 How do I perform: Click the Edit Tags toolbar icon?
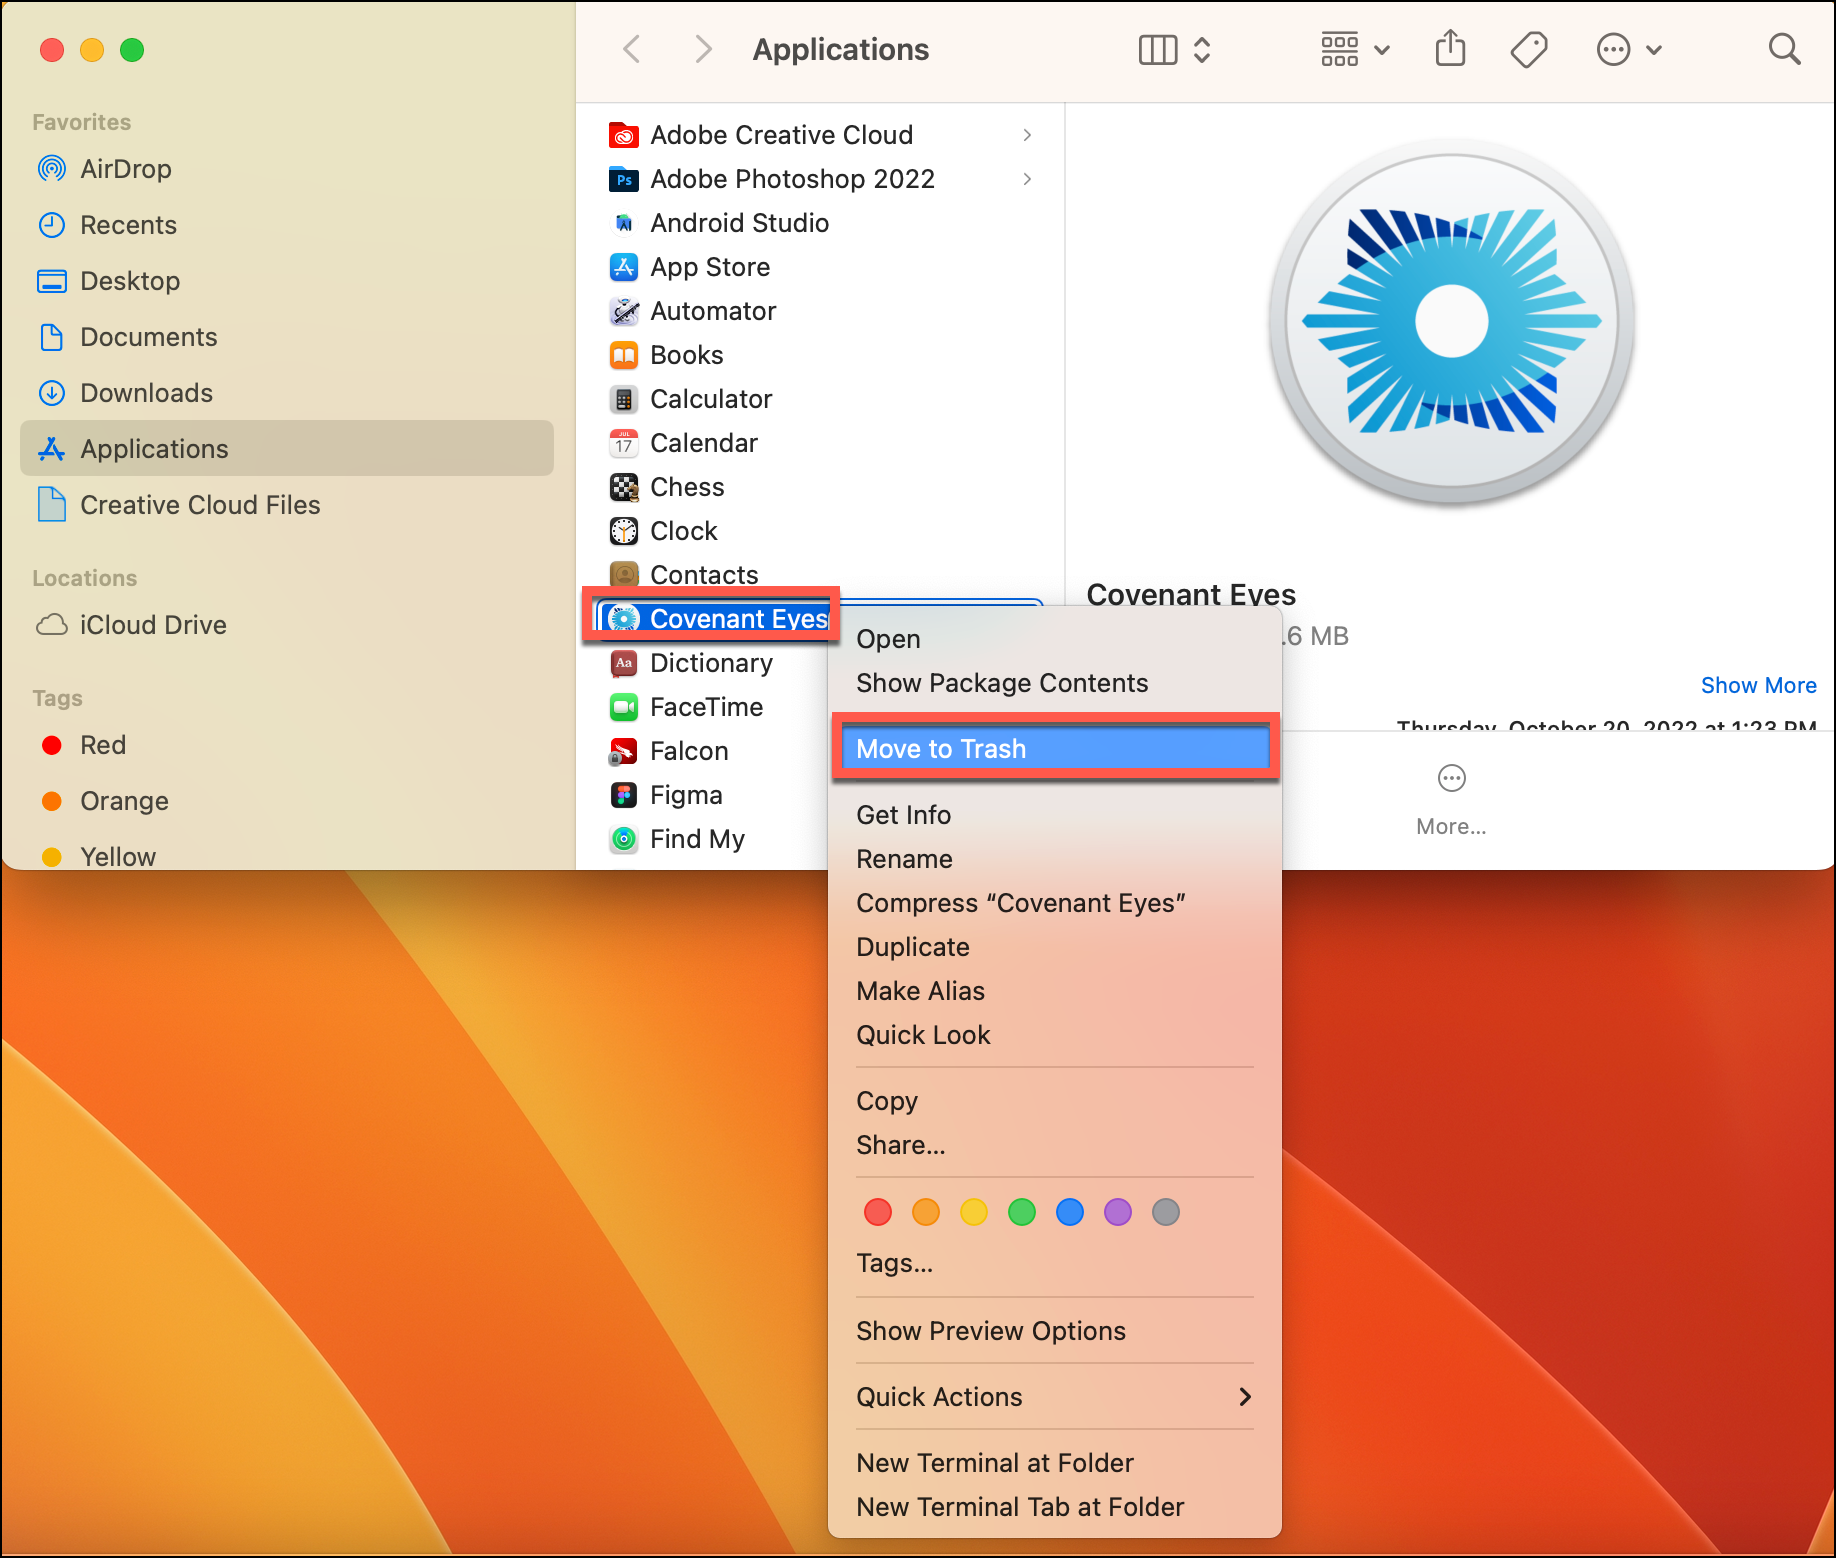(x=1529, y=49)
